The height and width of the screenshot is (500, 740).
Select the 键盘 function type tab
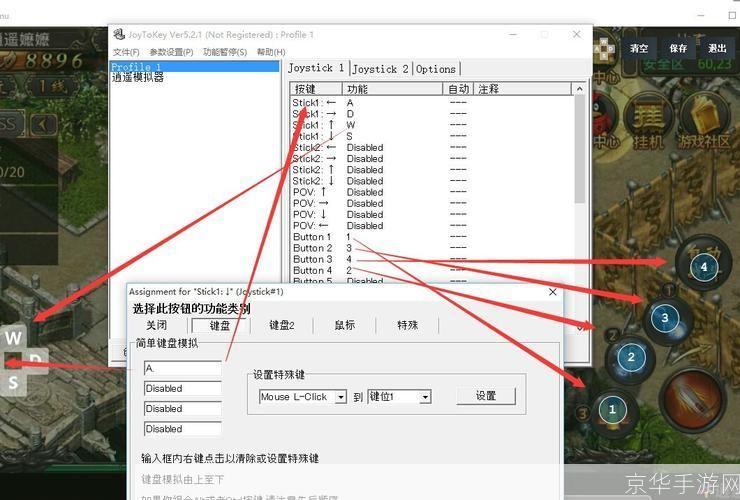click(x=219, y=325)
